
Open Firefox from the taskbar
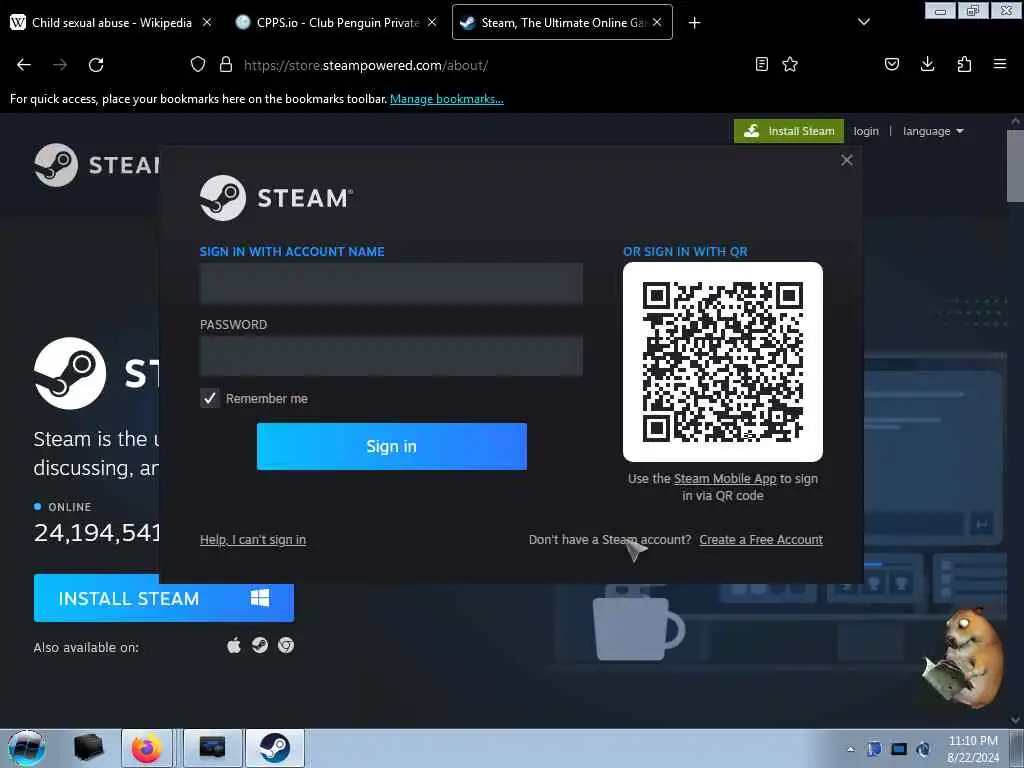(147, 748)
